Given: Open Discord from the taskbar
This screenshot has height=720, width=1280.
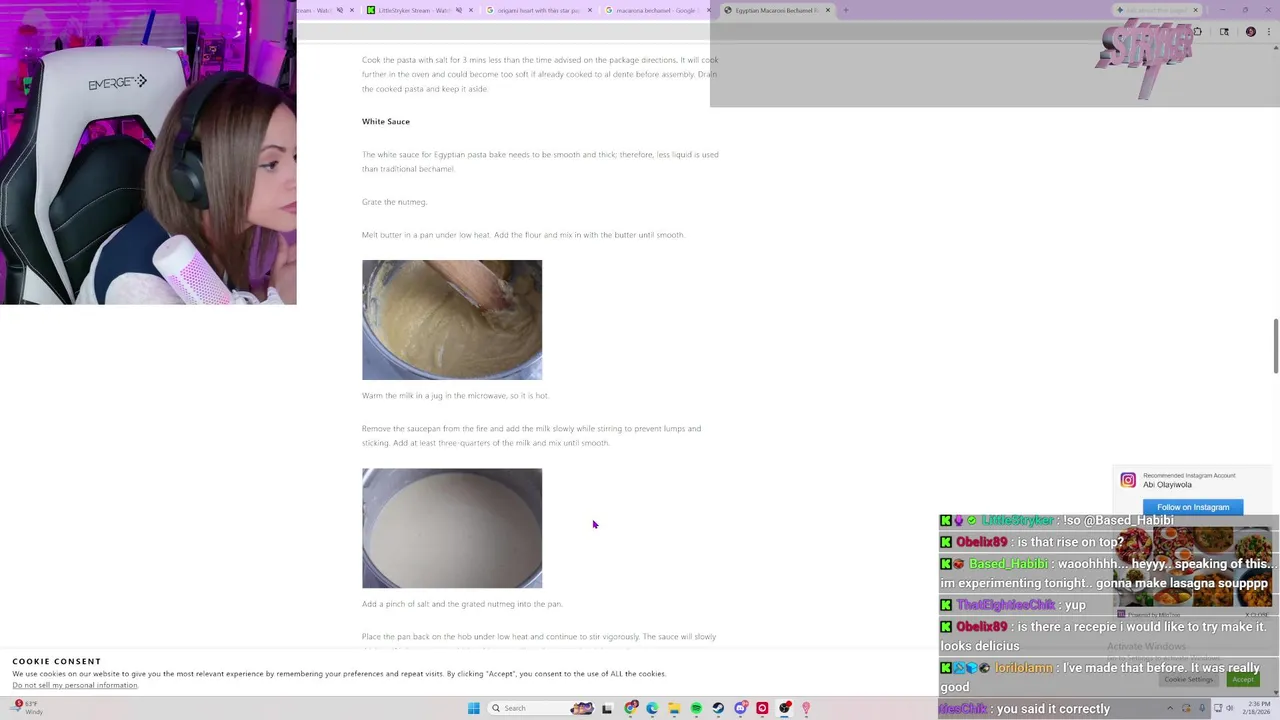Looking at the screenshot, I should pos(741,708).
